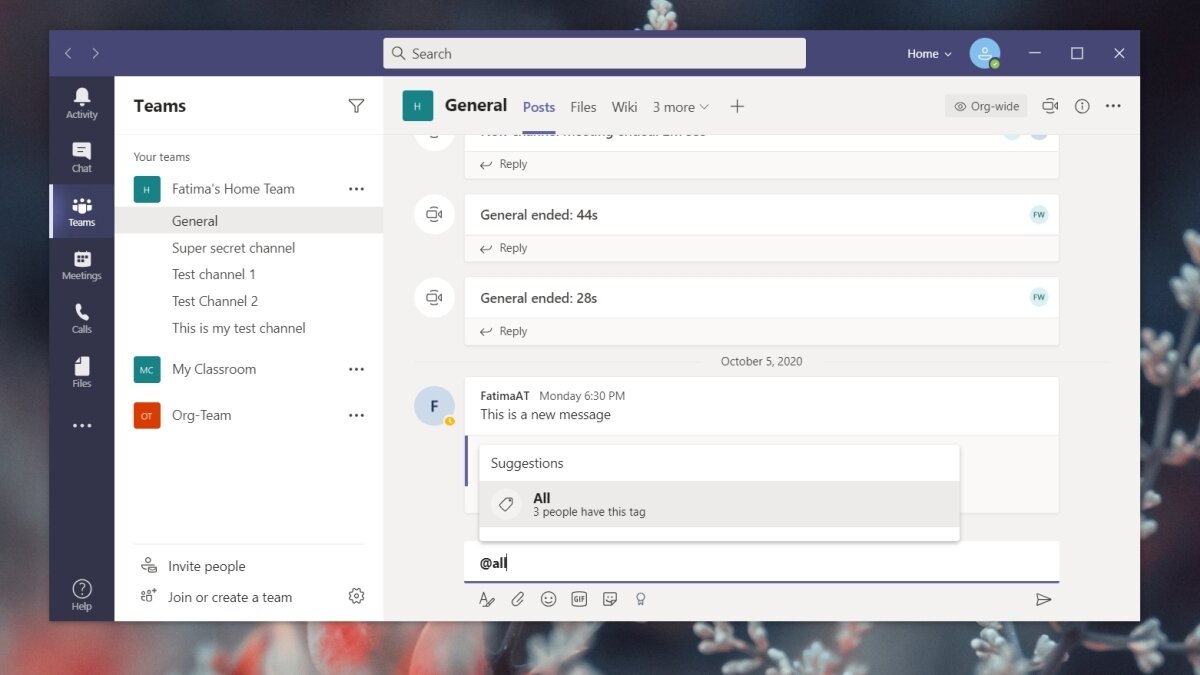This screenshot has height=675, width=1200.
Task: Open the message Format options icon
Action: click(x=487, y=599)
